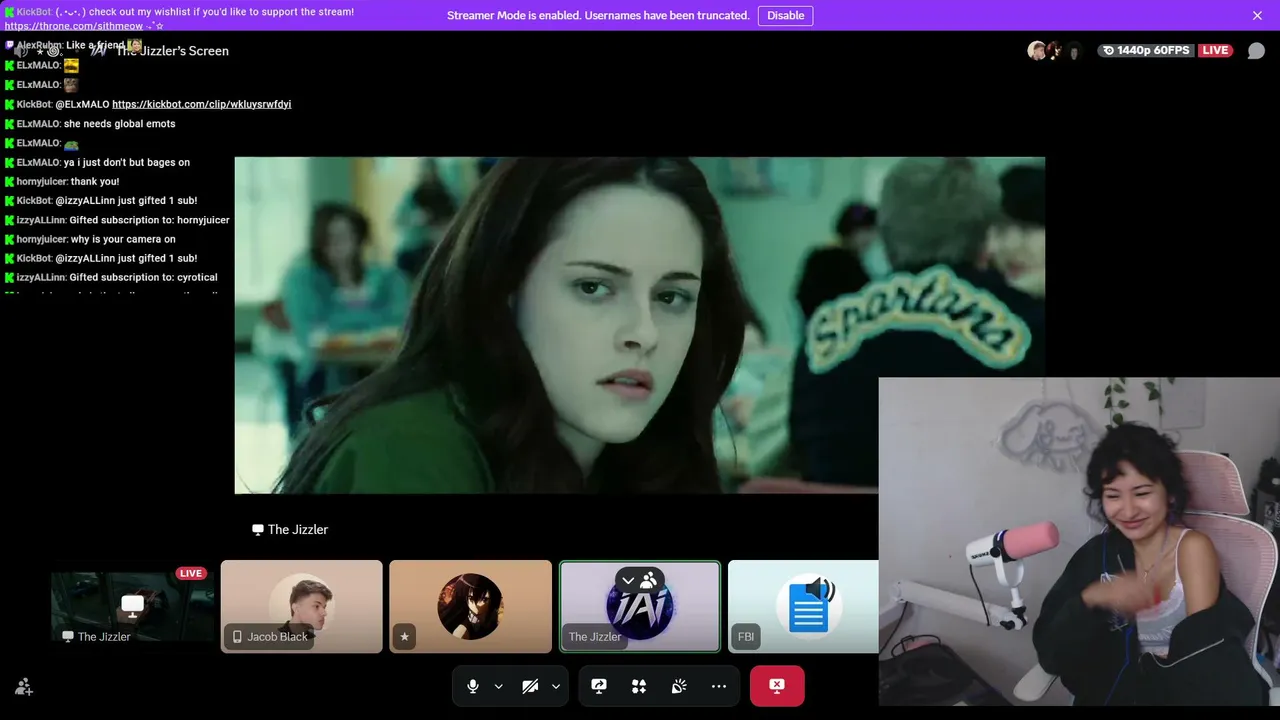The image size is (1280, 720).
Task: Click the screen icon beside lower-left Jizzler label
Action: 68,637
